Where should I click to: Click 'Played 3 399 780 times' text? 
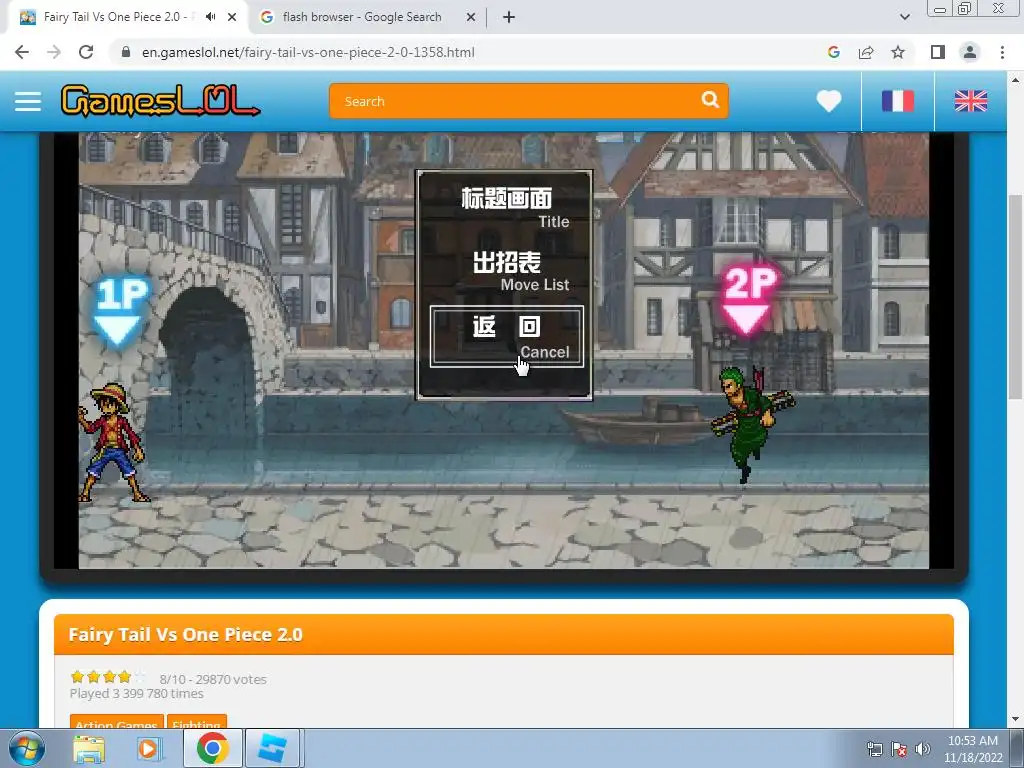click(136, 694)
